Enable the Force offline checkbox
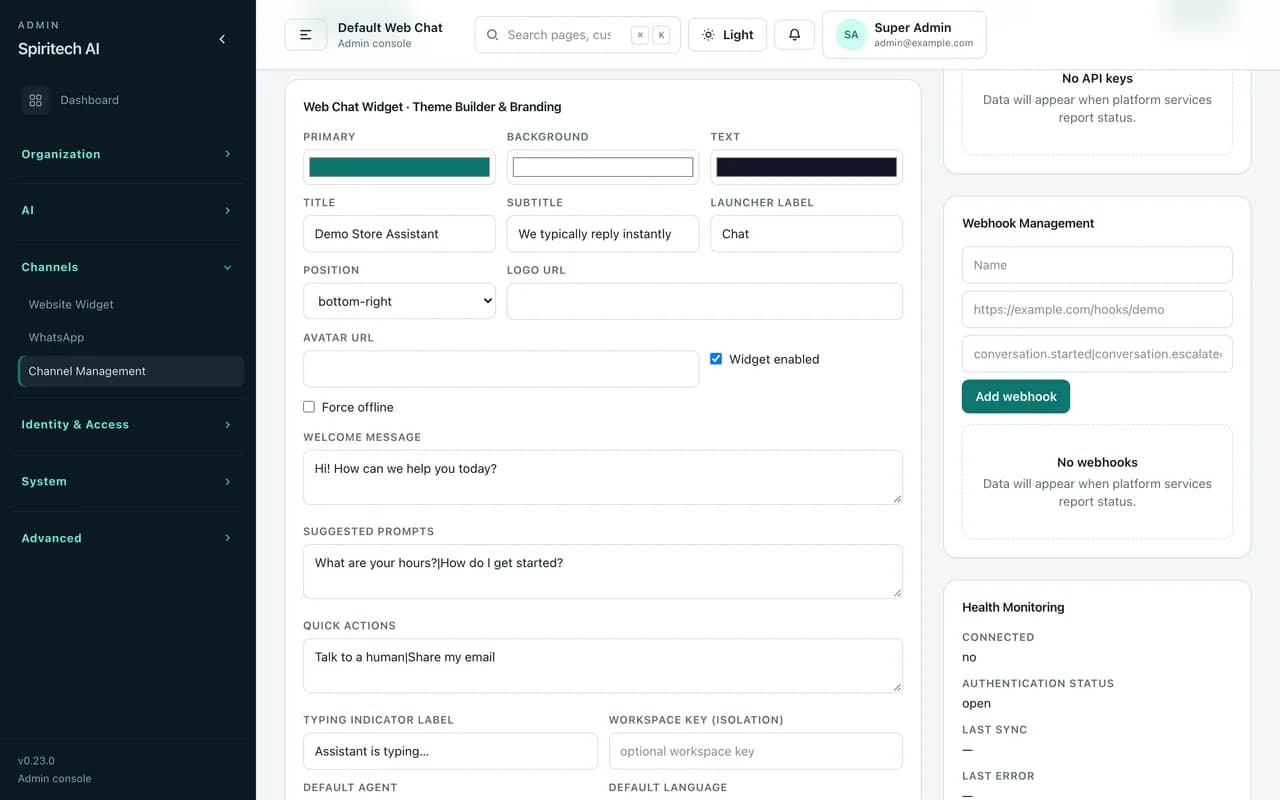The image size is (1280, 800). tap(309, 406)
